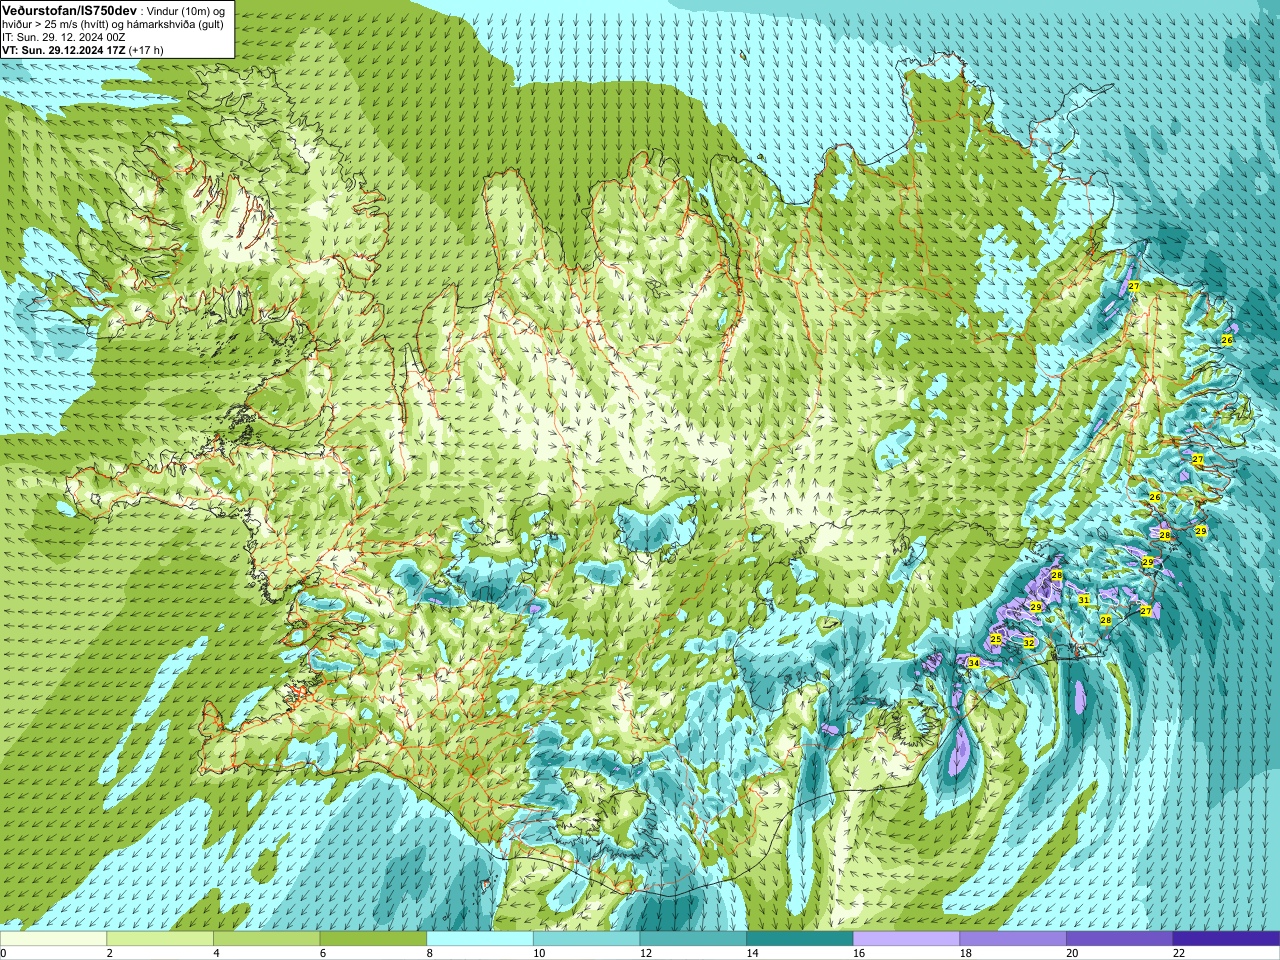The width and height of the screenshot is (1280, 960).
Task: Select the 4–6 m/s green legend swatch
Action: (x=266, y=939)
